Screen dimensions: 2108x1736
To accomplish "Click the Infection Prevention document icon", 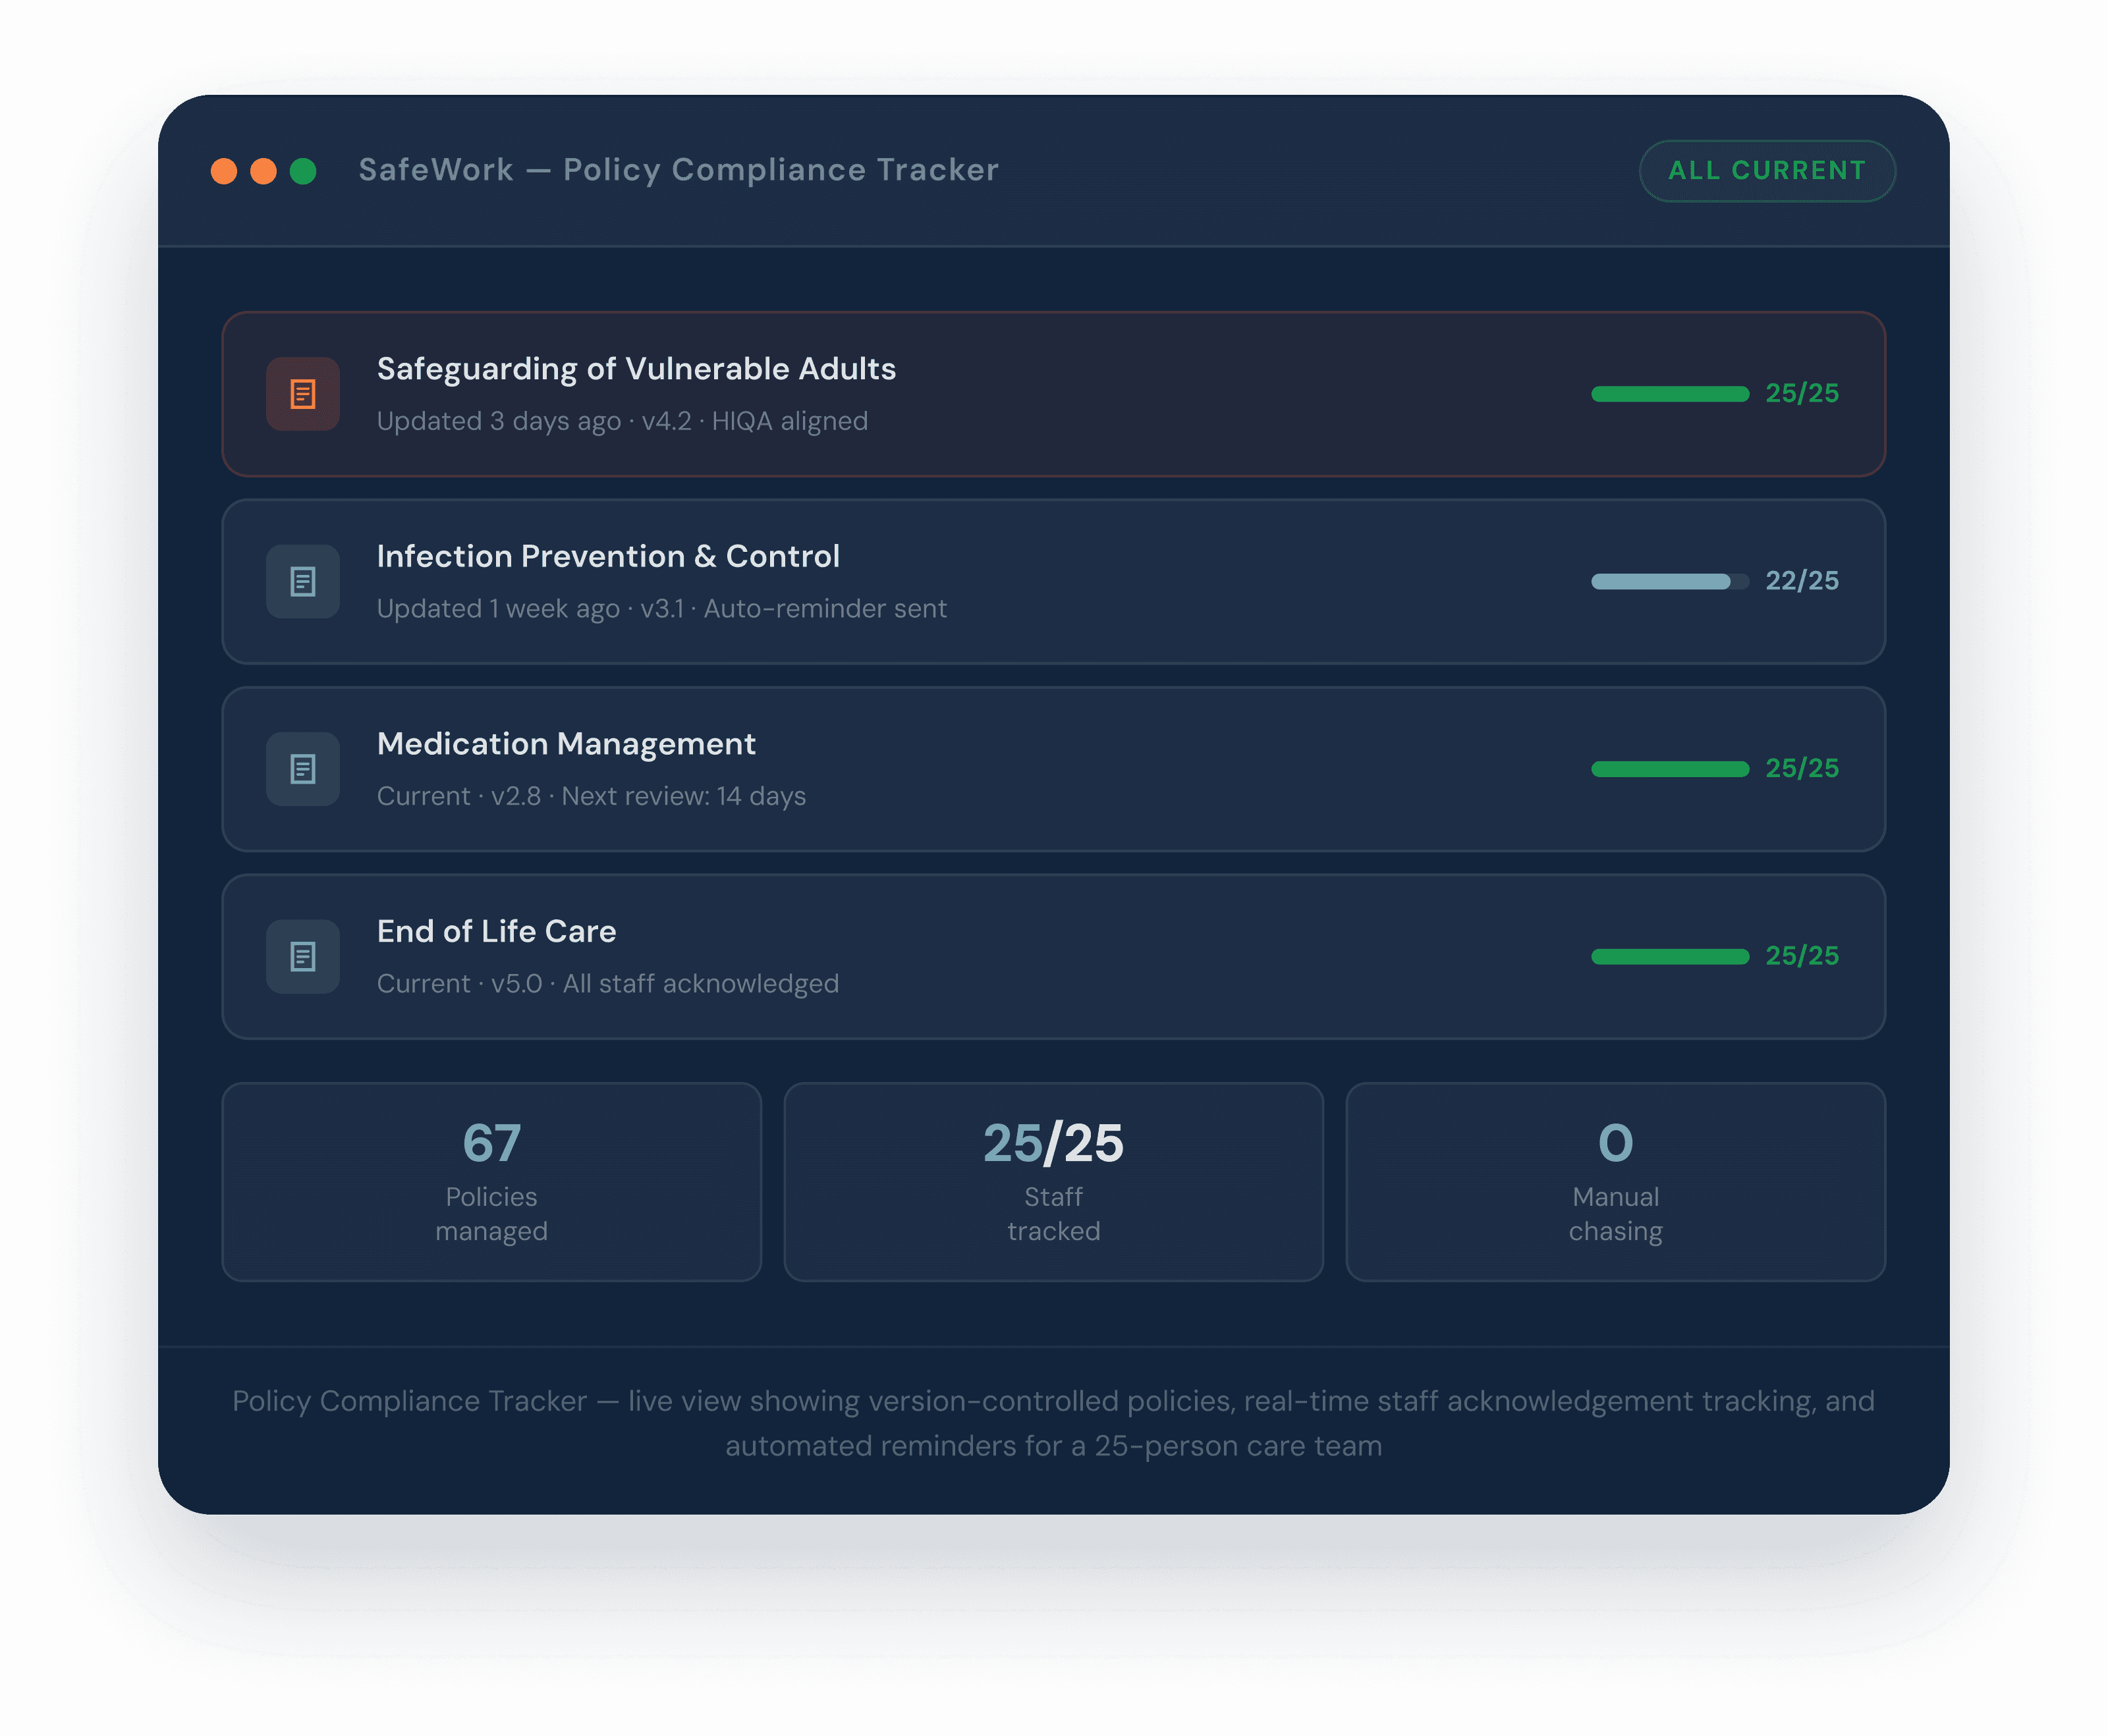I will 302,581.
